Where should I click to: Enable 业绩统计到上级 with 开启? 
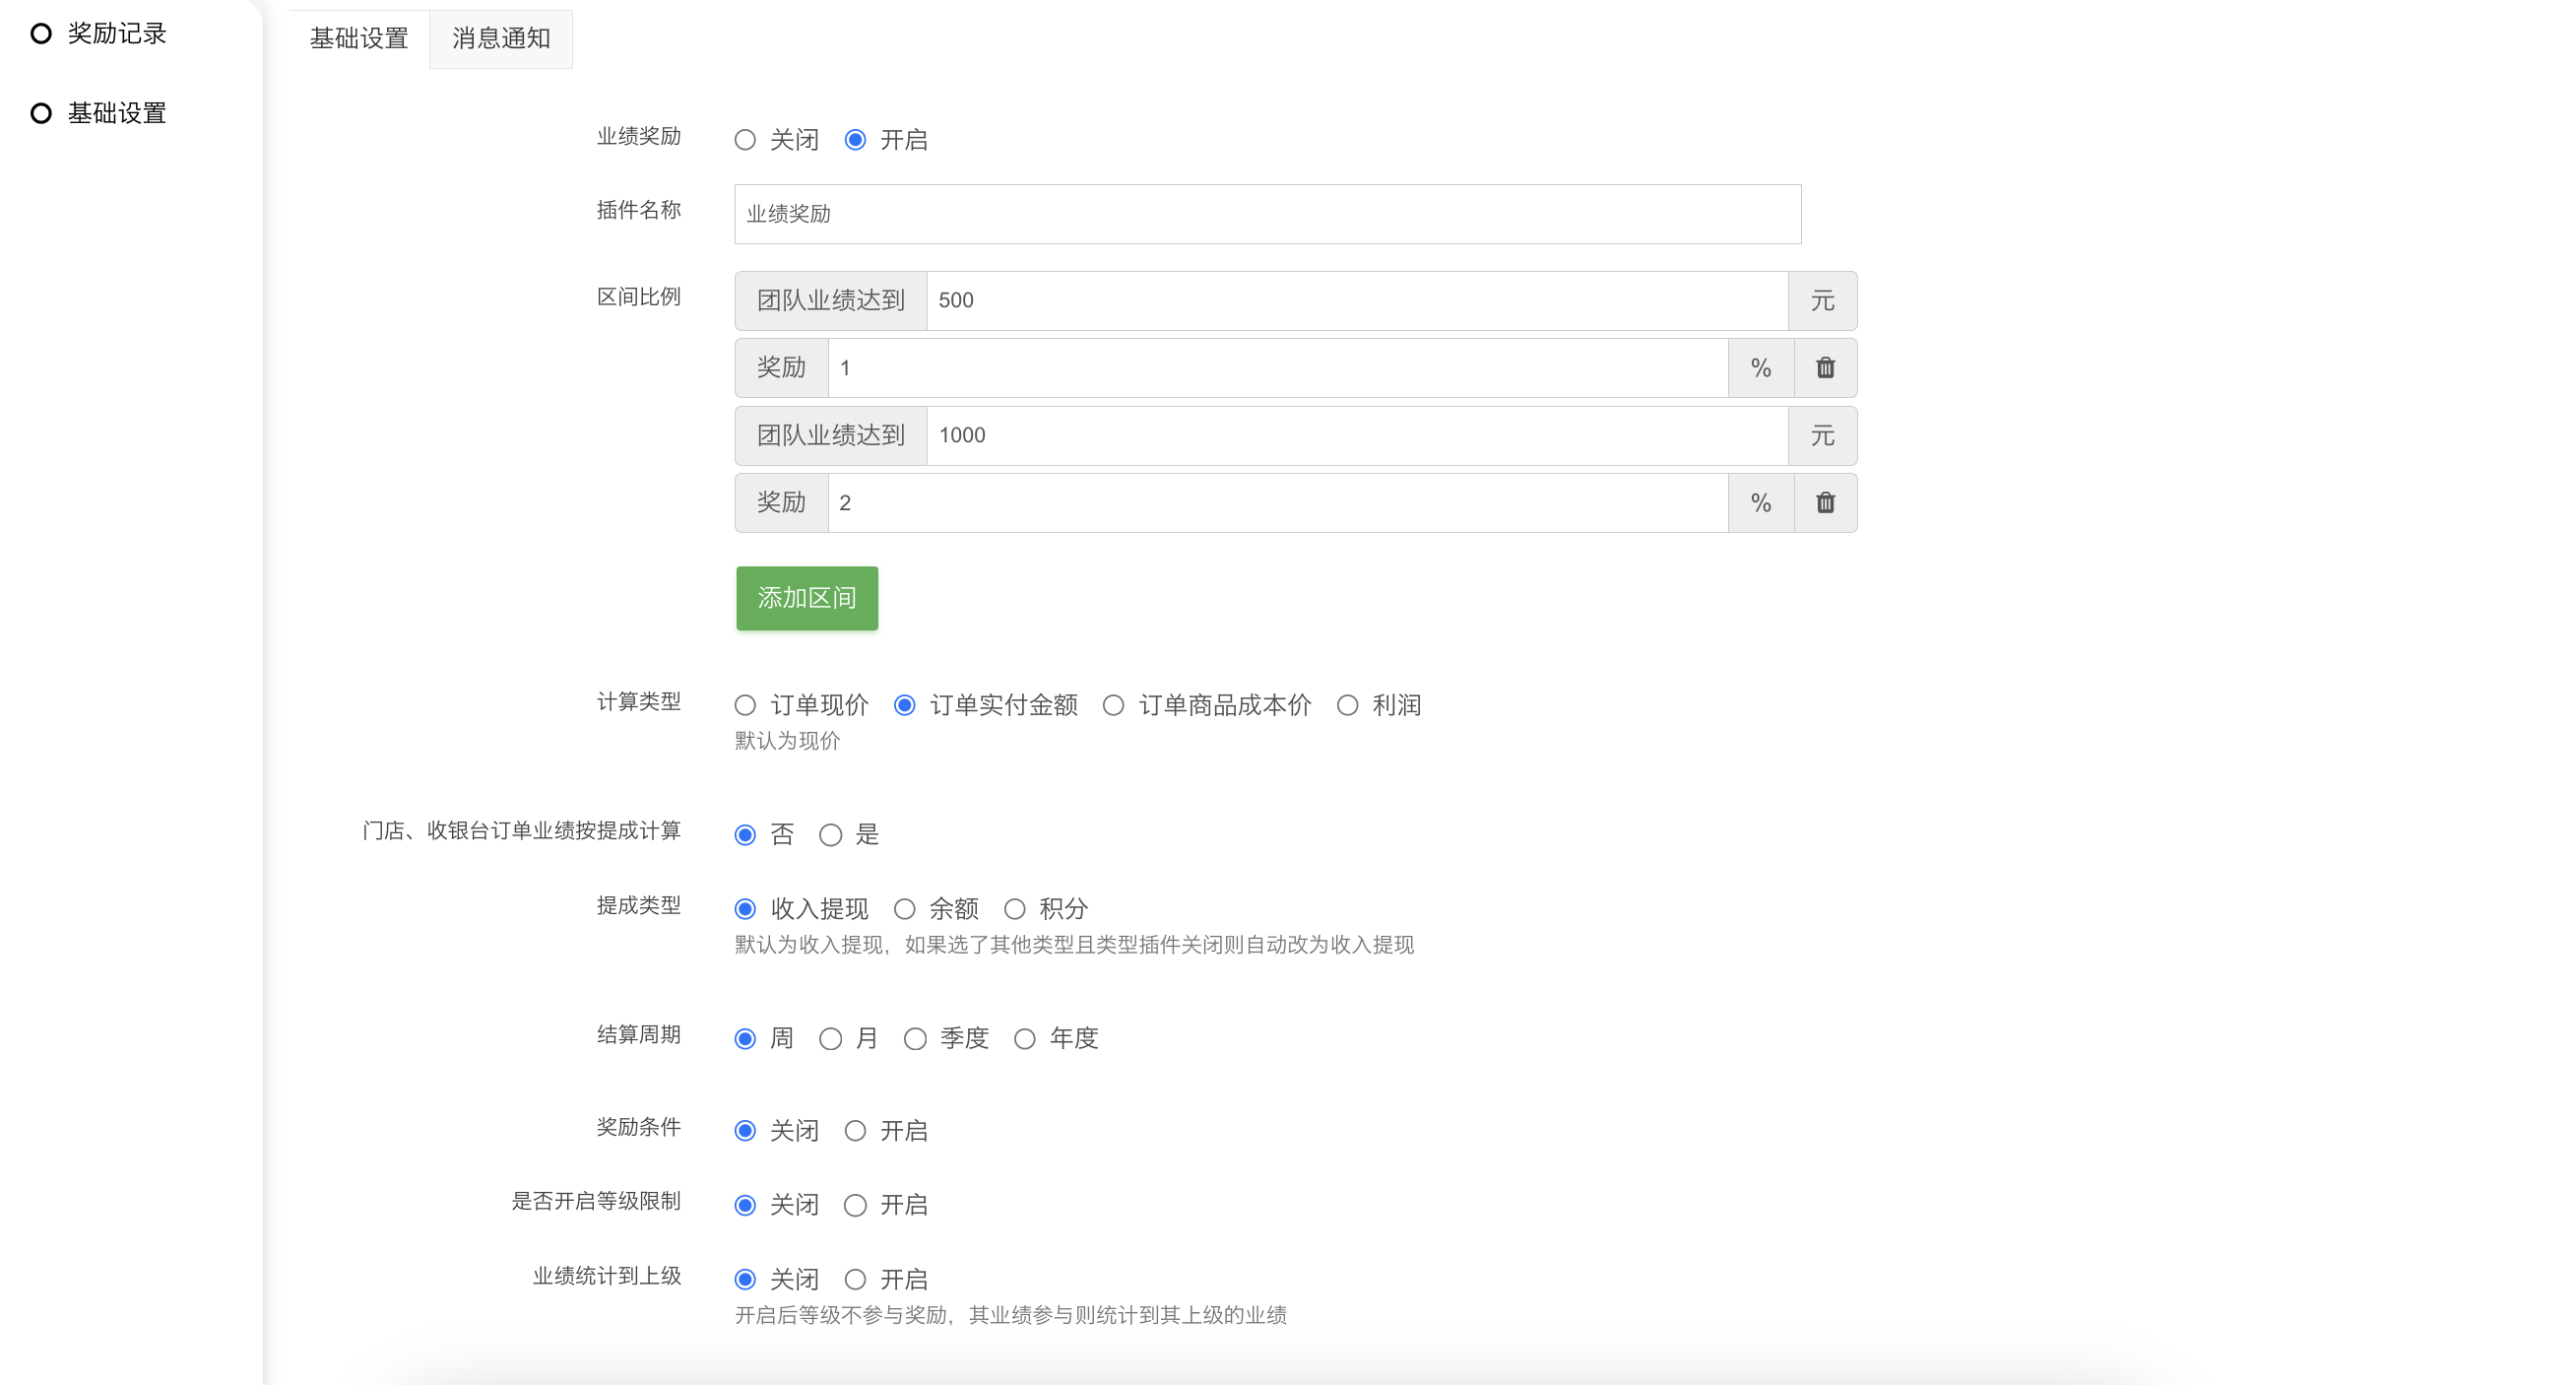(855, 1280)
